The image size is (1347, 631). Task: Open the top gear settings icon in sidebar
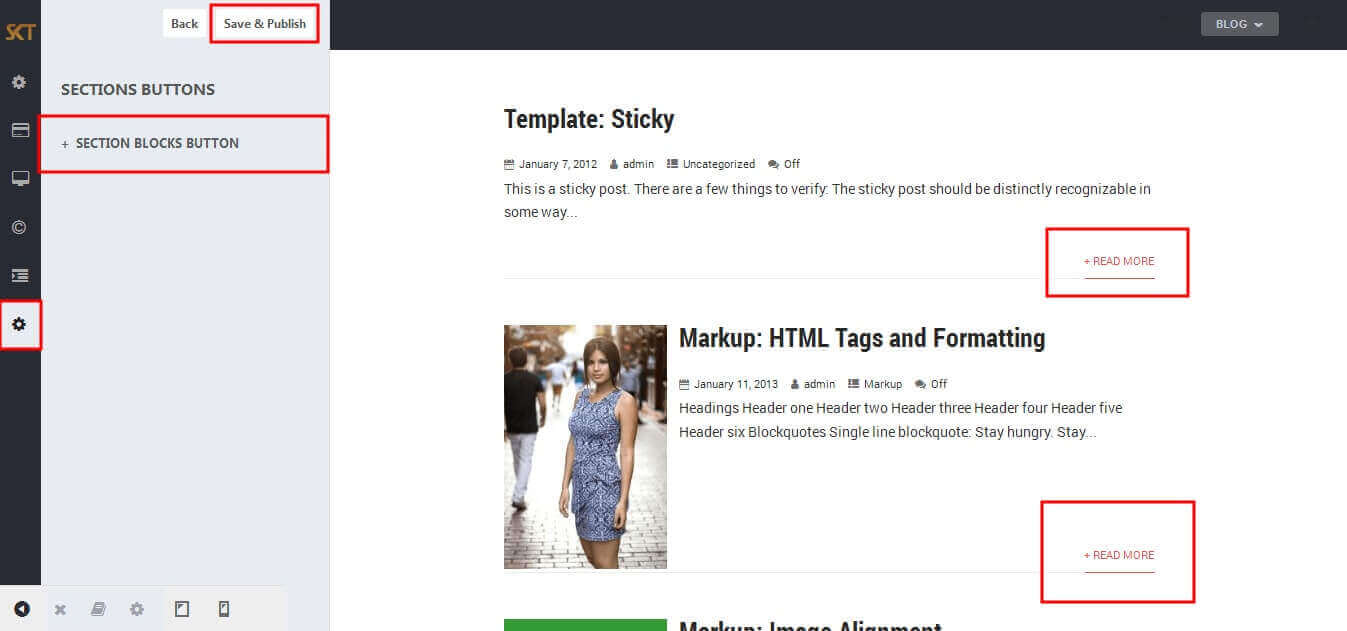19,82
